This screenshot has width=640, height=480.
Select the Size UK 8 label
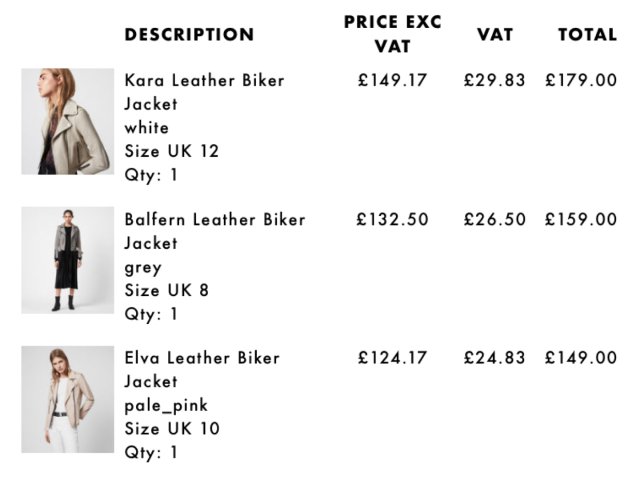click(166, 291)
